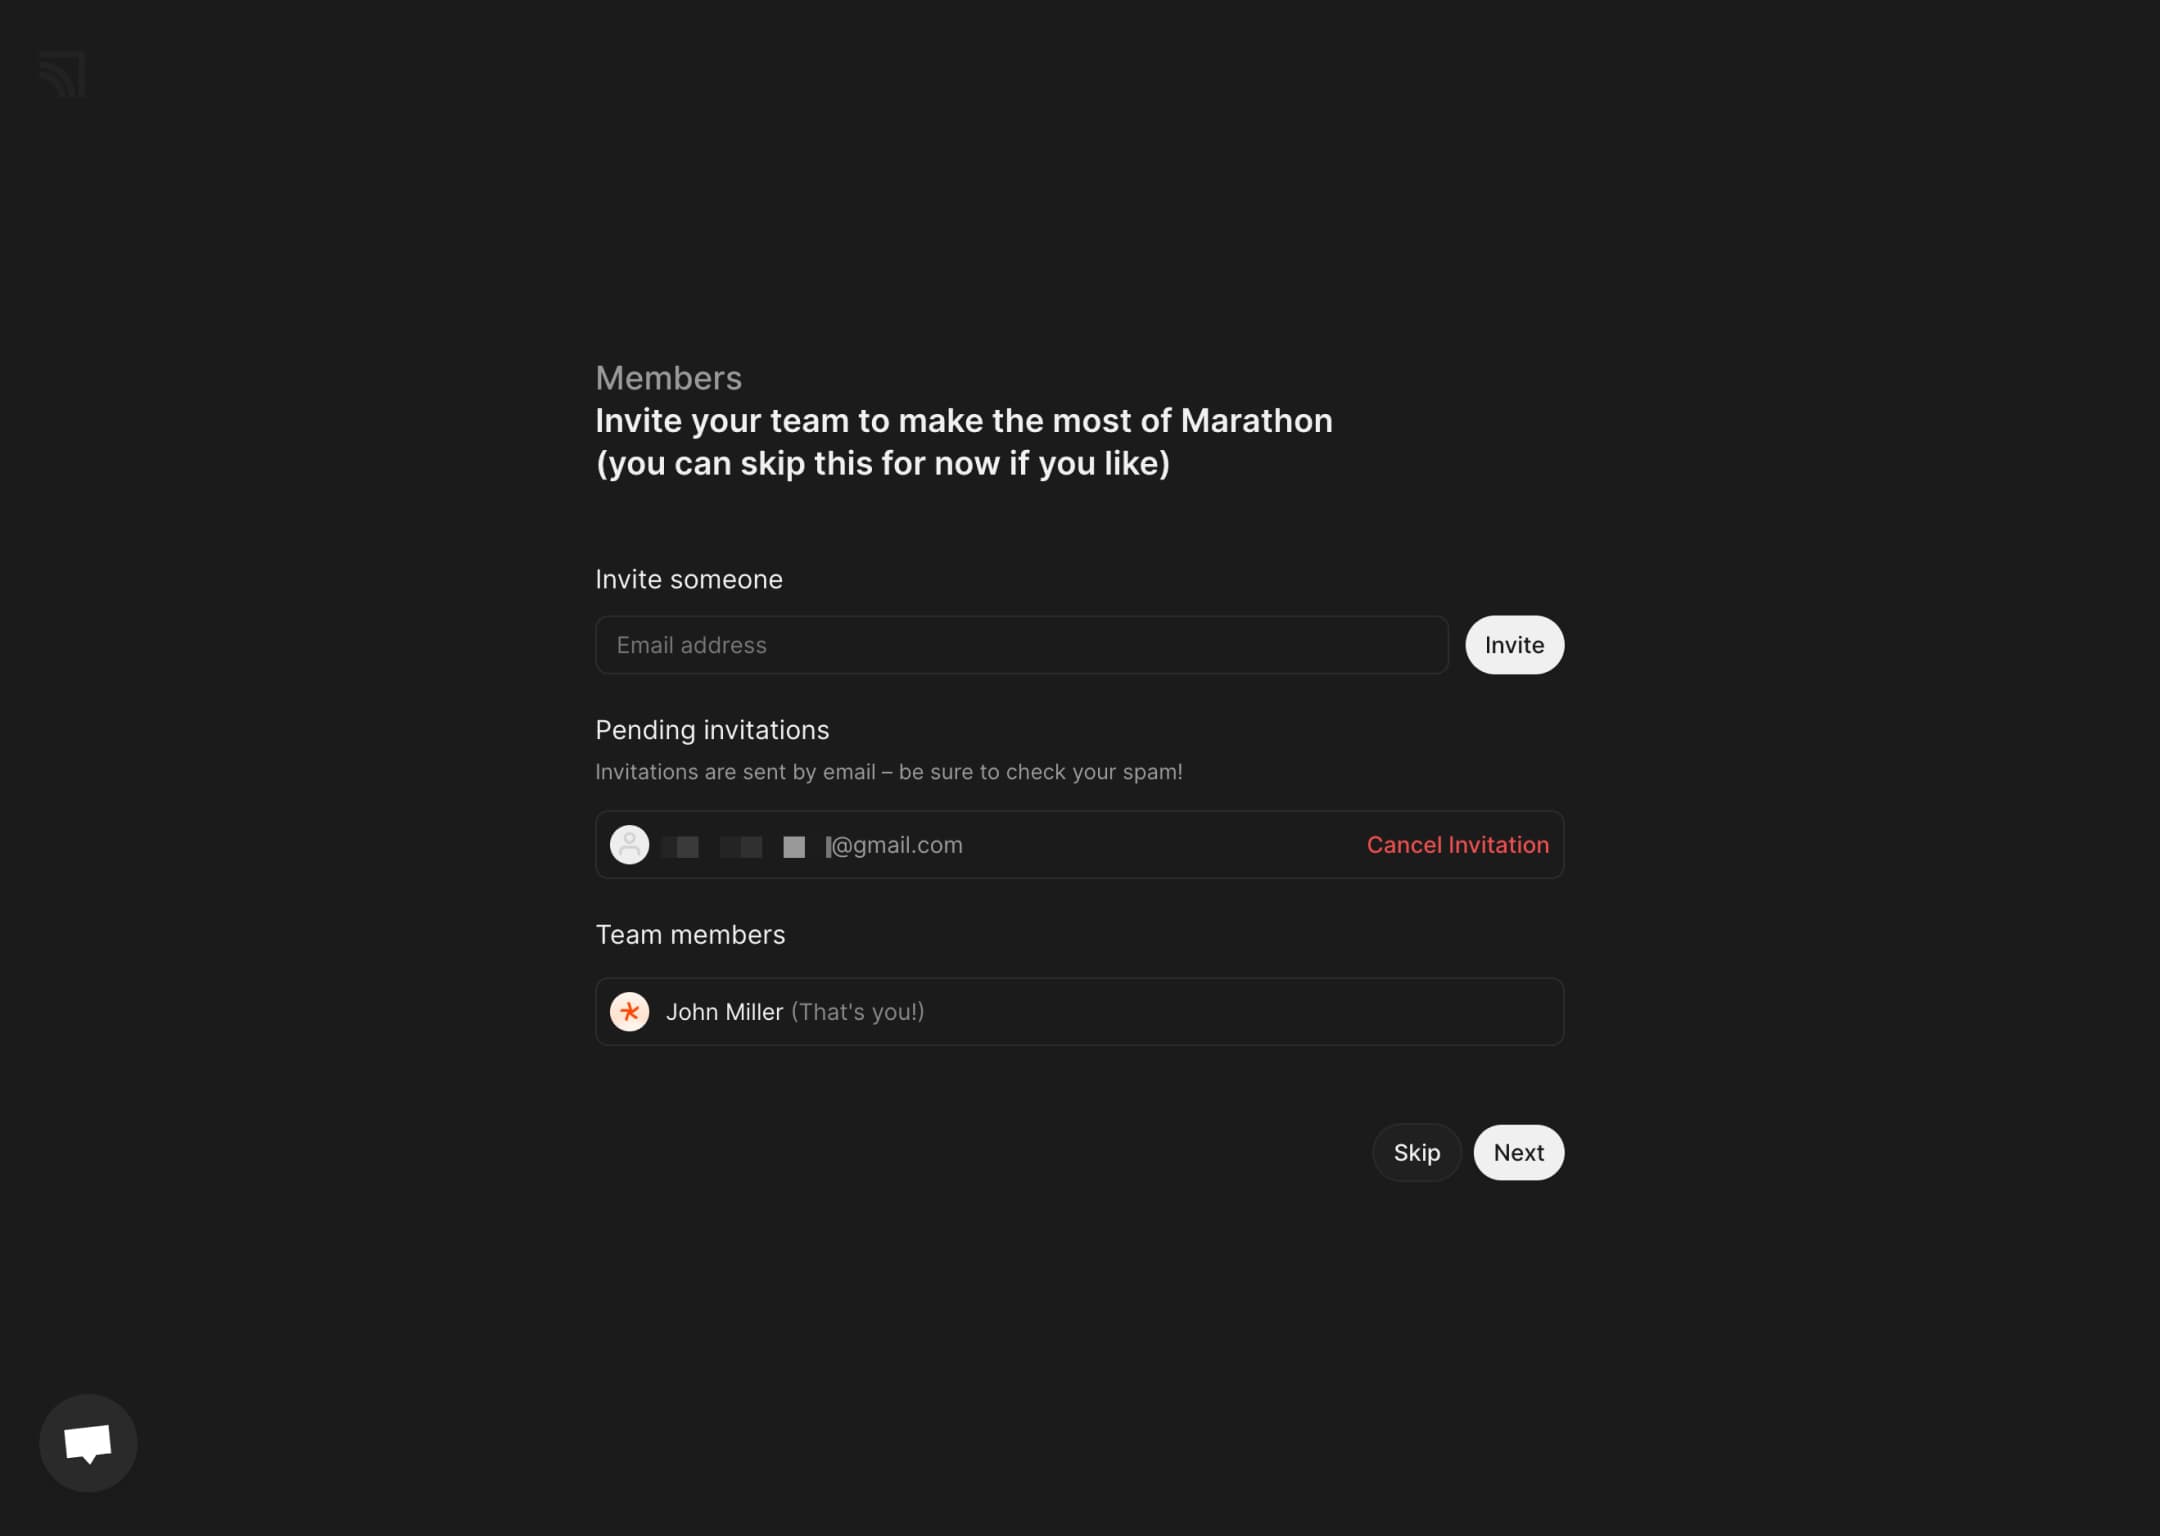Click the Invite someone section header

(688, 578)
